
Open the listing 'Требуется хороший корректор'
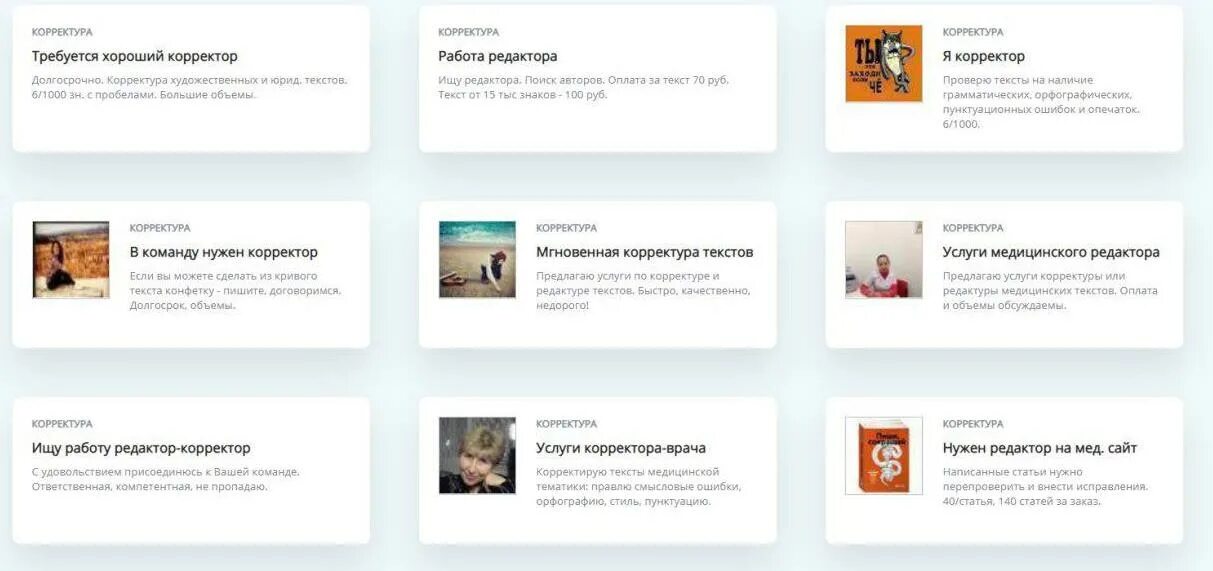pyautogui.click(x=135, y=56)
